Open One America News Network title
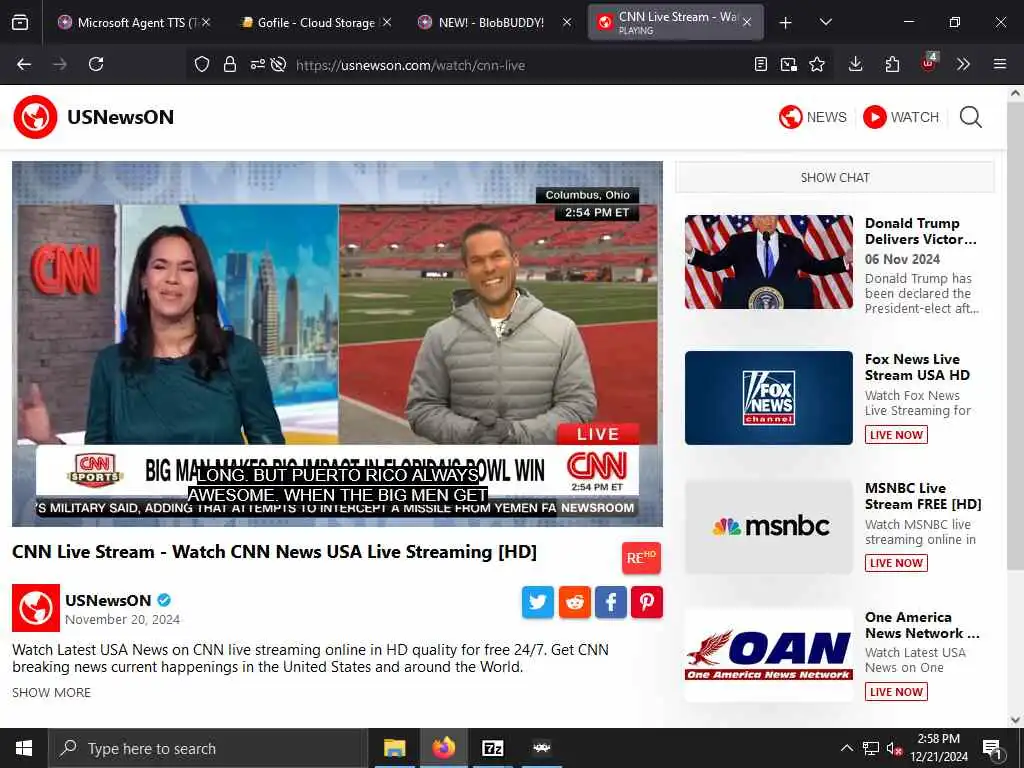 point(922,625)
